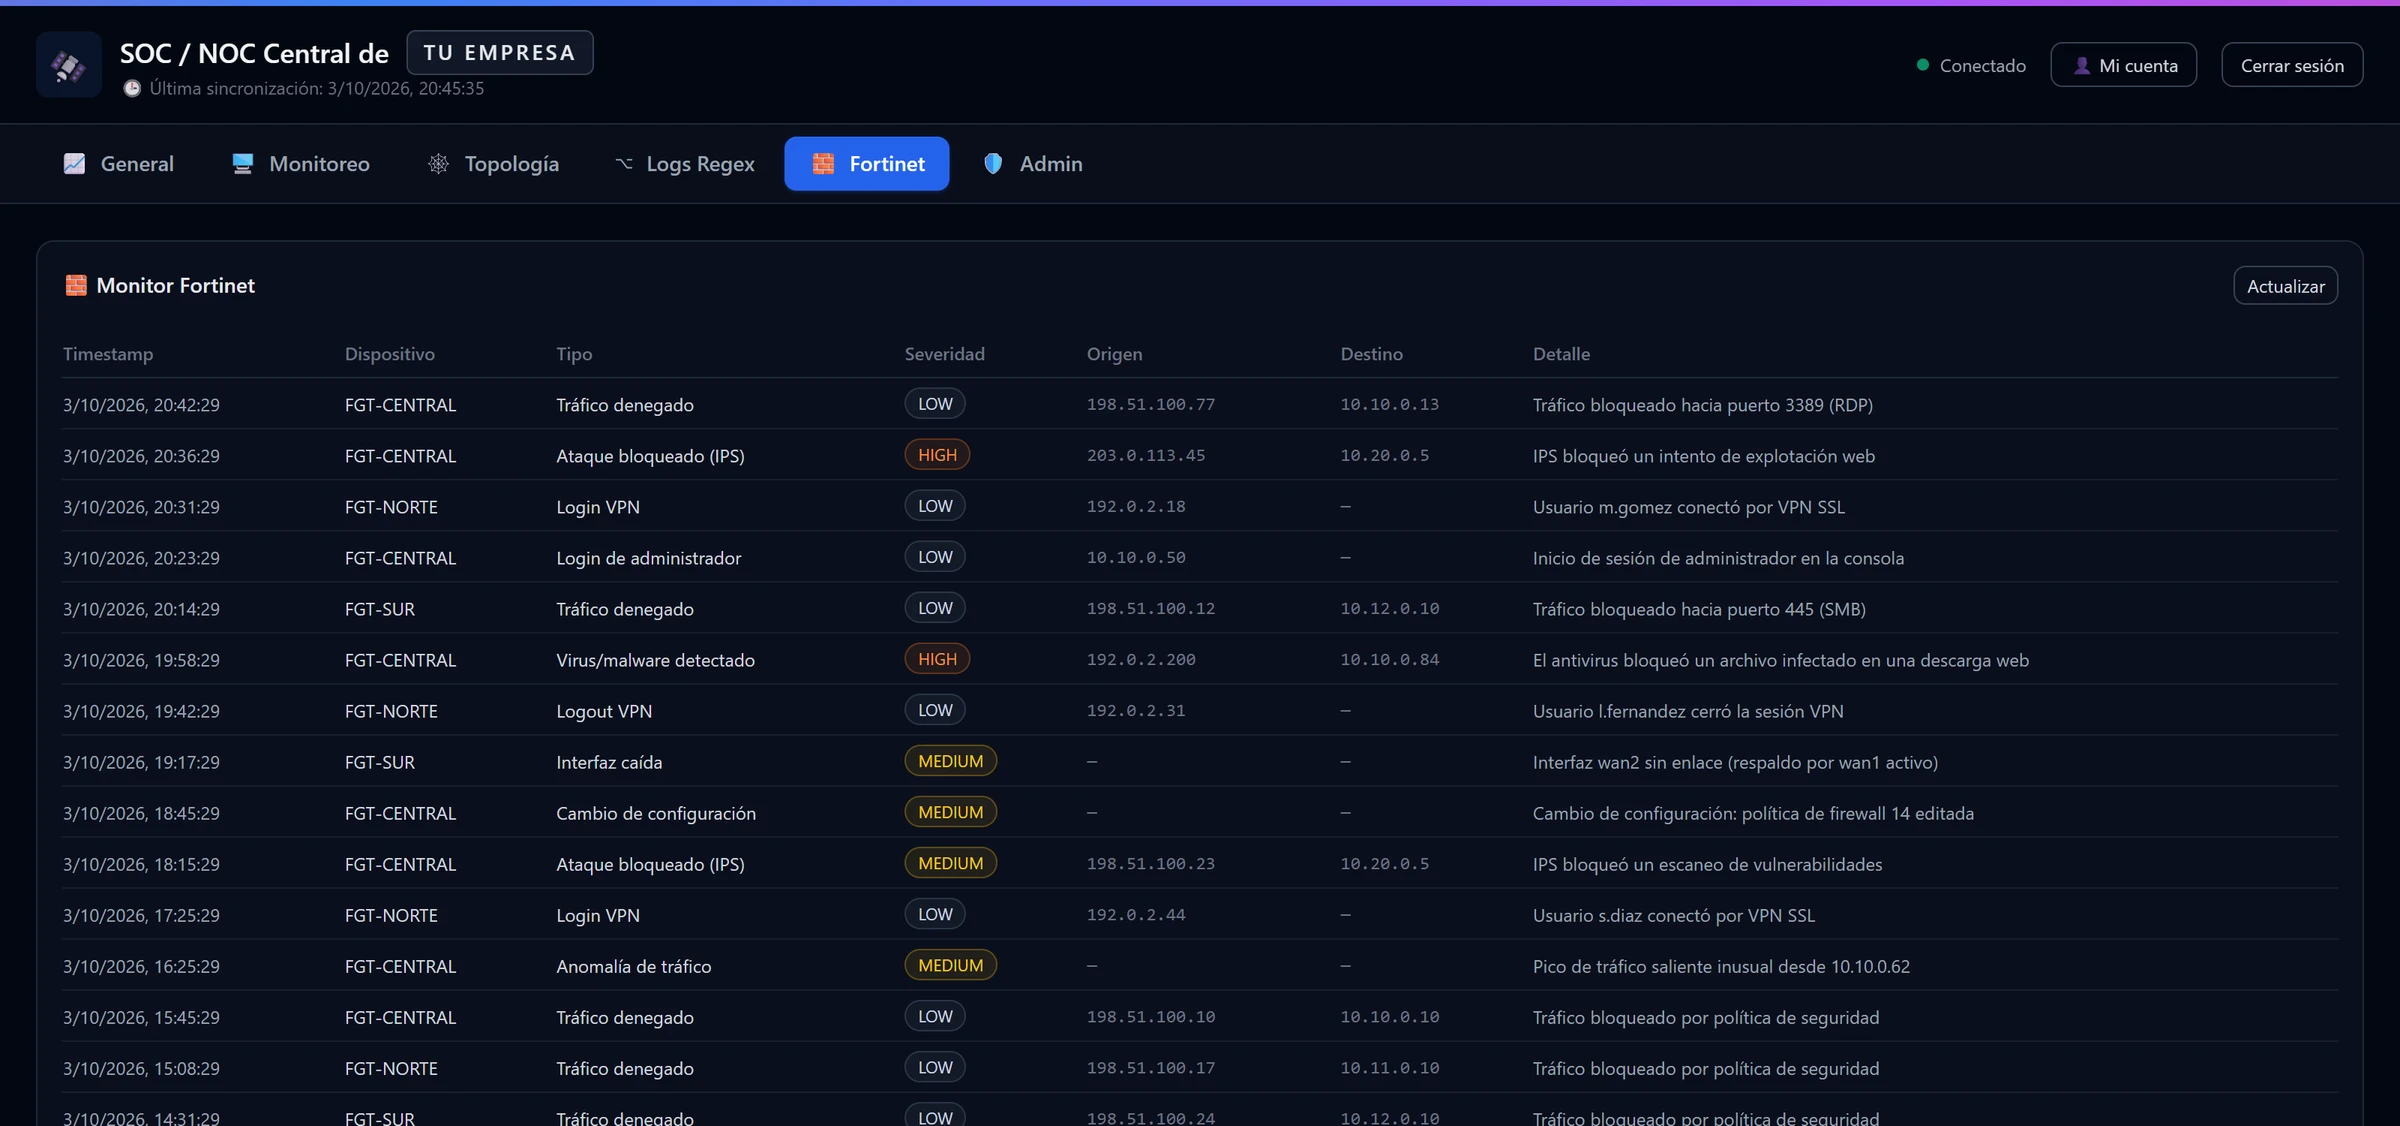Click timestamp 3/10/2026, 20:31:29
The width and height of the screenshot is (2400, 1126).
[x=141, y=507]
